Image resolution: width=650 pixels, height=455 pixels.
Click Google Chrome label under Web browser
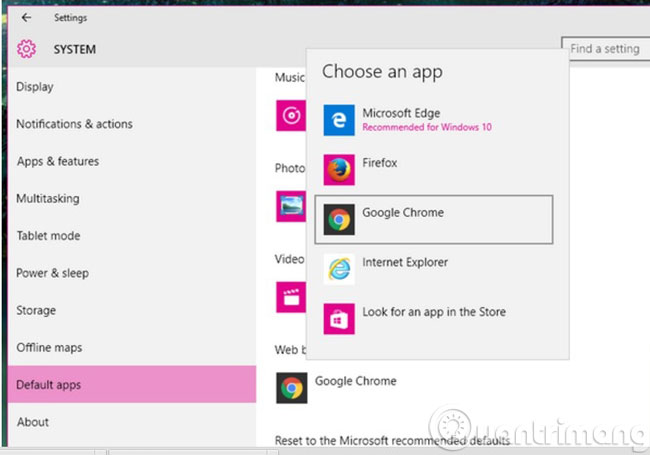[x=356, y=381]
